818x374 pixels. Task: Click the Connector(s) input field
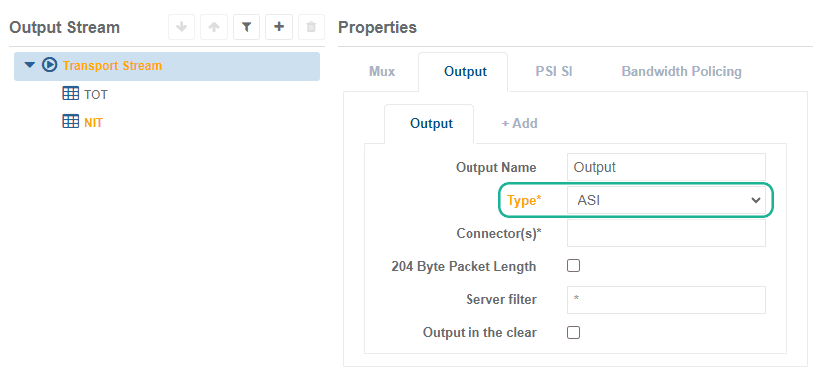(666, 233)
